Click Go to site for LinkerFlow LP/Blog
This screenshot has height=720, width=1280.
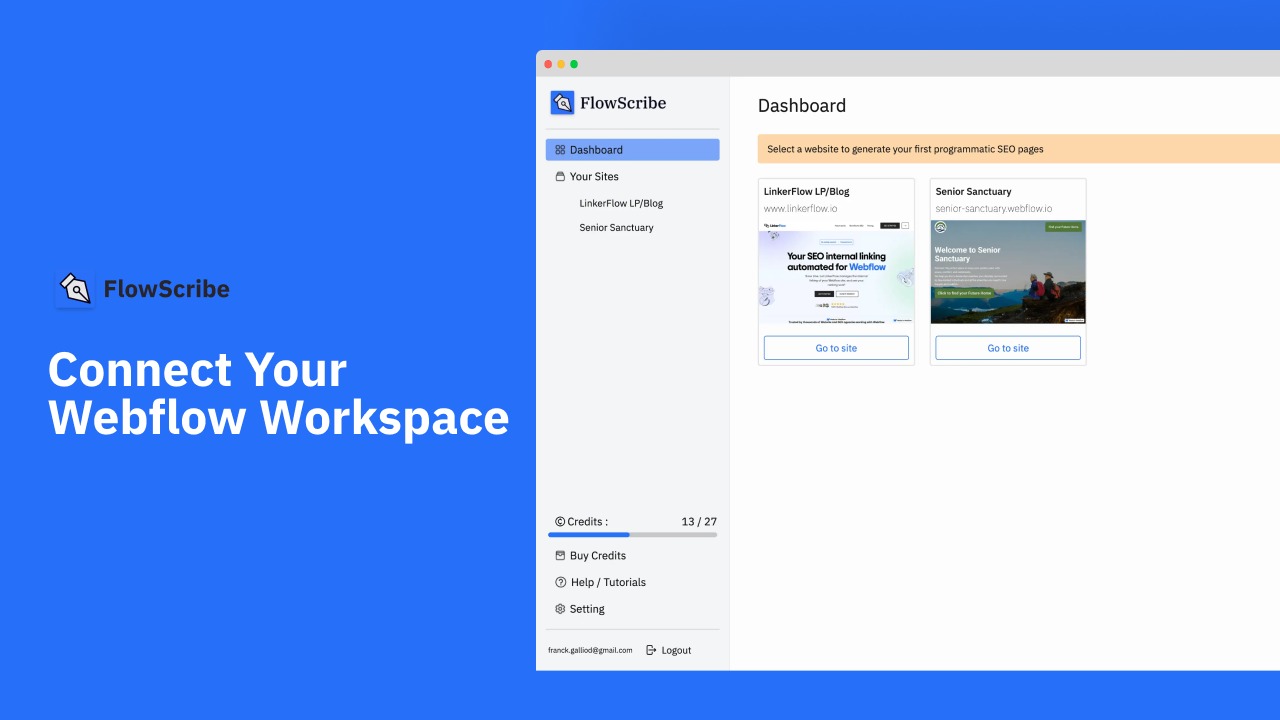click(836, 348)
